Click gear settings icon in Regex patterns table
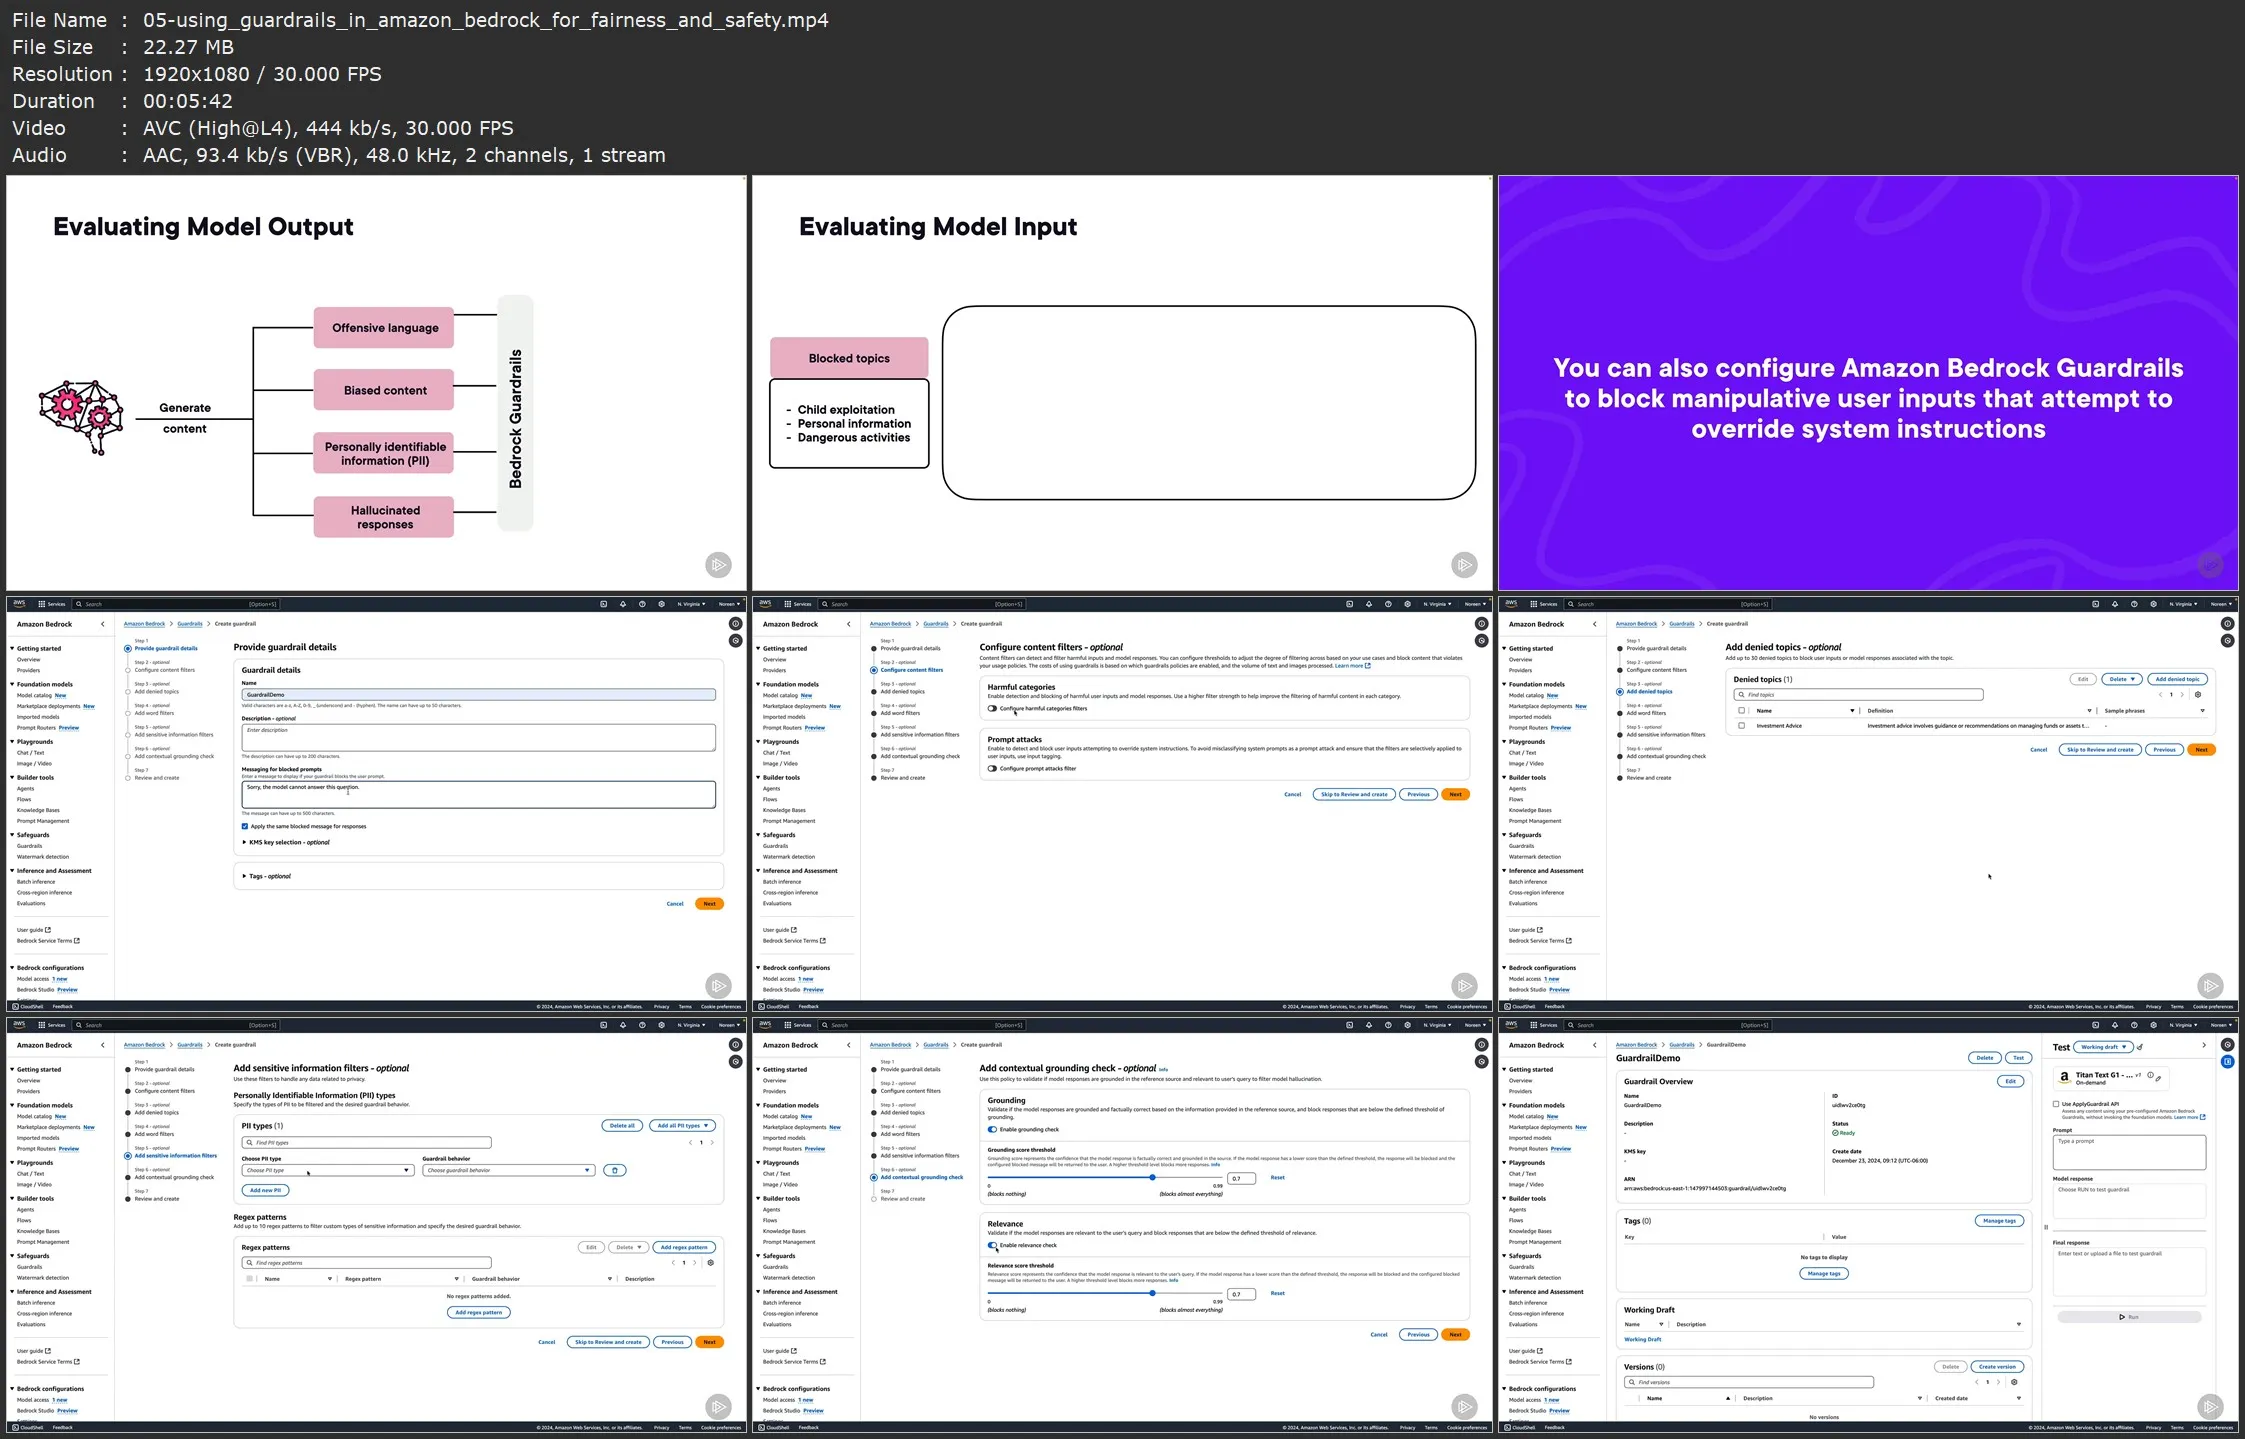2245x1439 pixels. tap(711, 1263)
